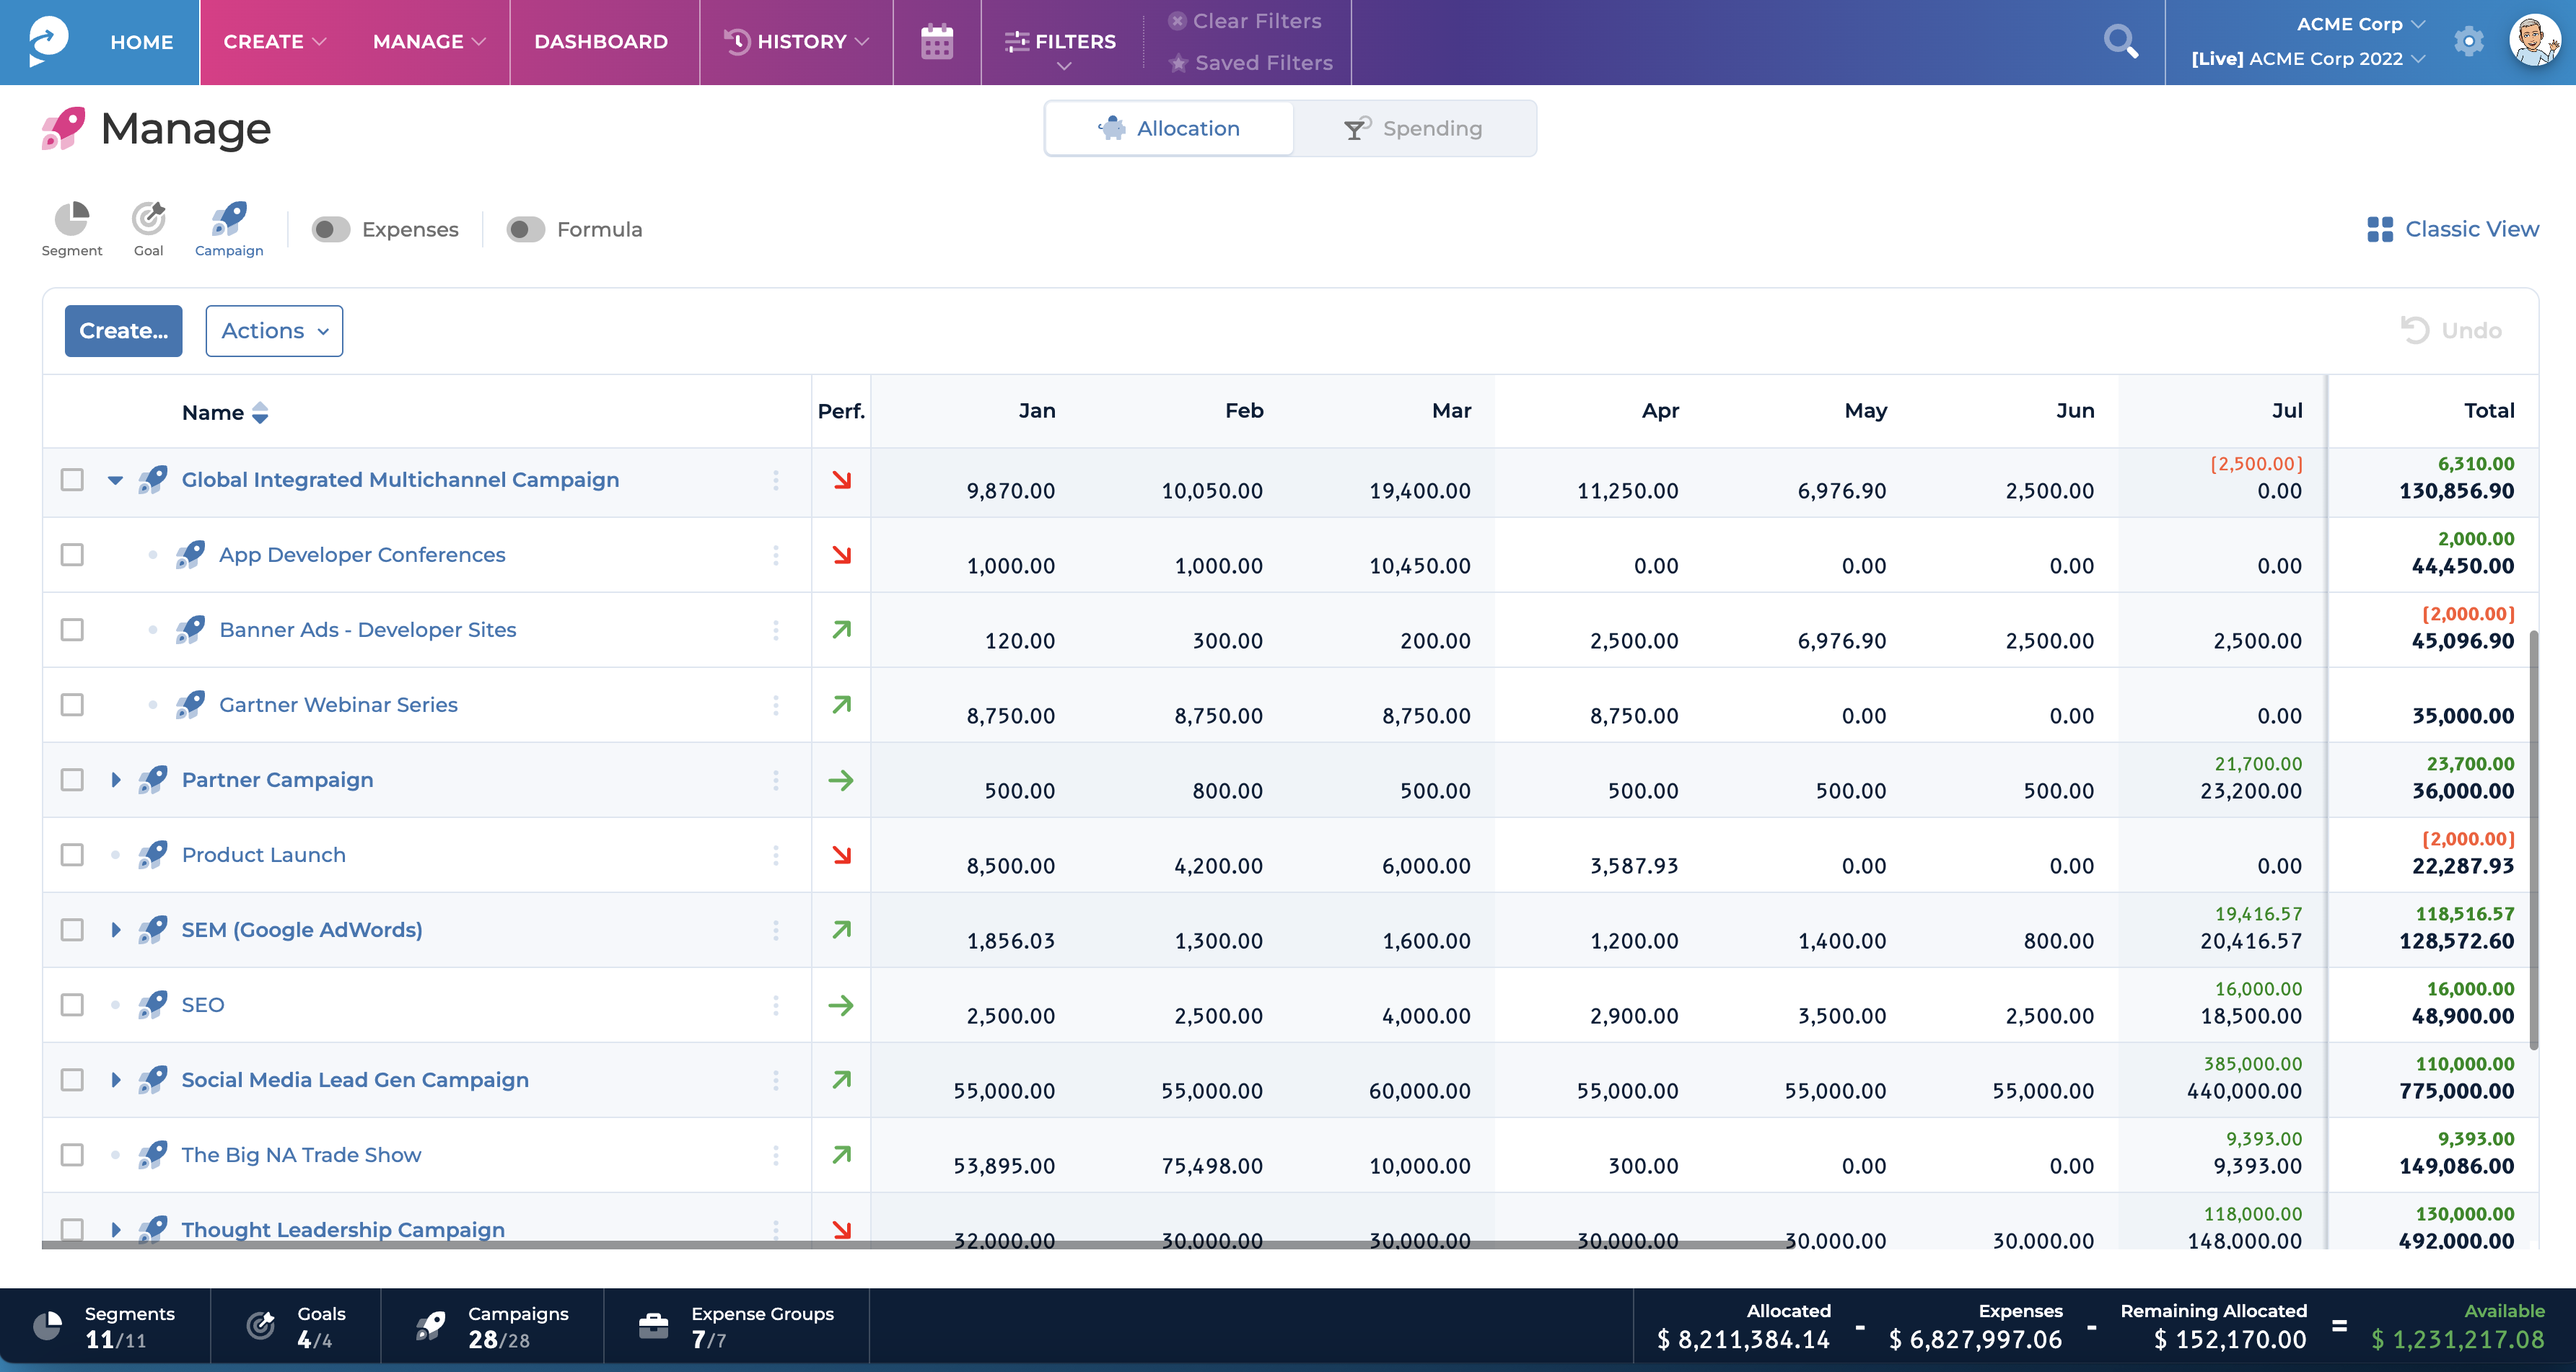Open the search magnifier icon

[x=2120, y=42]
